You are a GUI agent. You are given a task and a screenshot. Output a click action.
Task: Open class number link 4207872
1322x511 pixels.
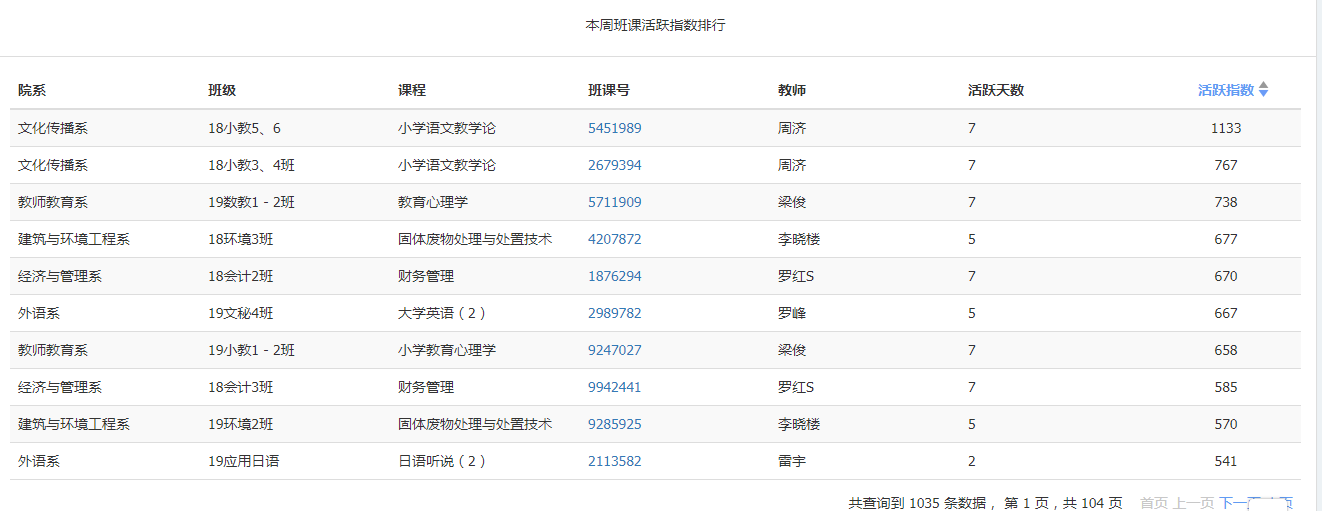tap(615, 239)
